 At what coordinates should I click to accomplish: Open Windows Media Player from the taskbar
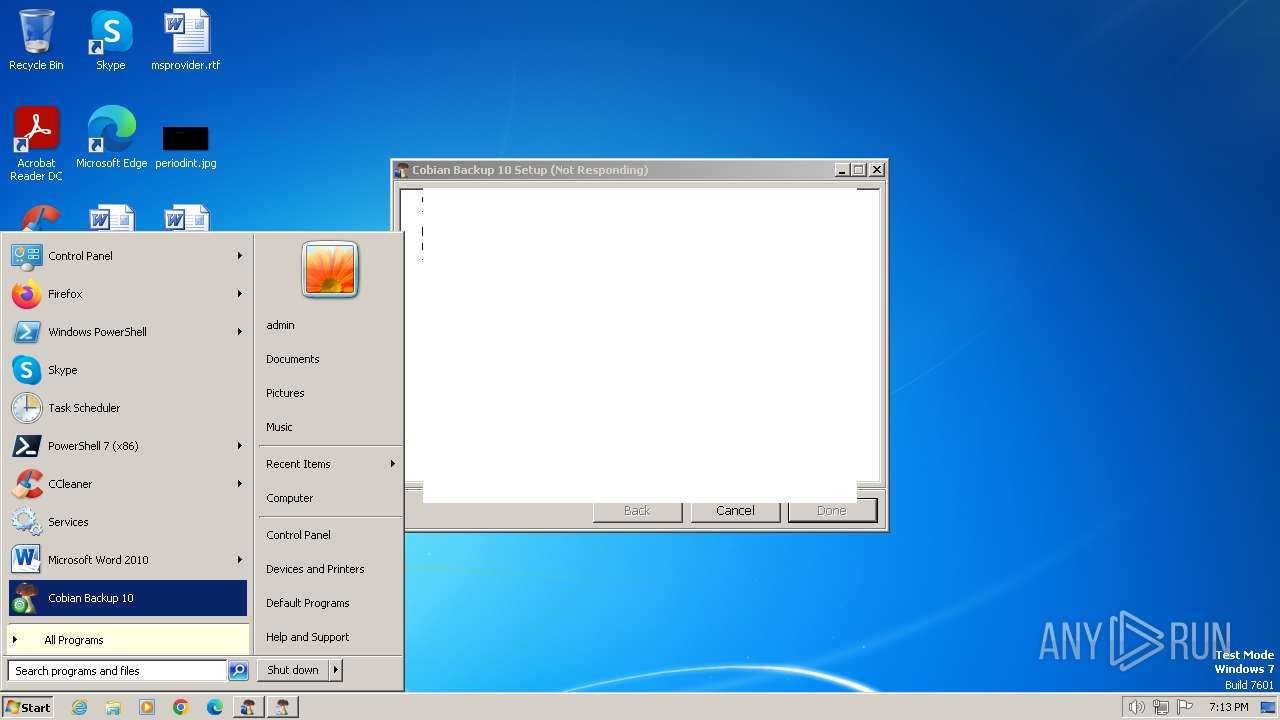pos(147,707)
